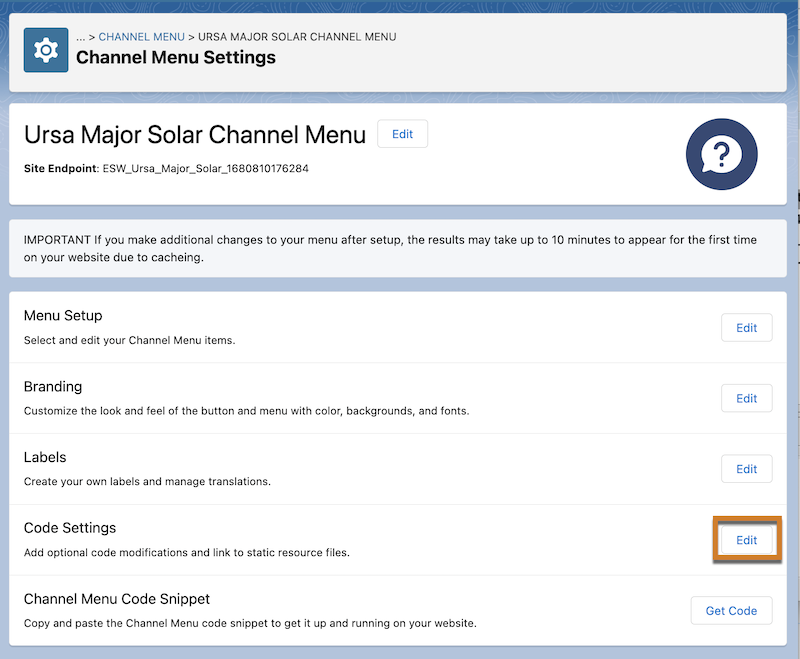Click 'Add optional code modifications' description
The height and width of the screenshot is (659, 800).
pos(187,552)
